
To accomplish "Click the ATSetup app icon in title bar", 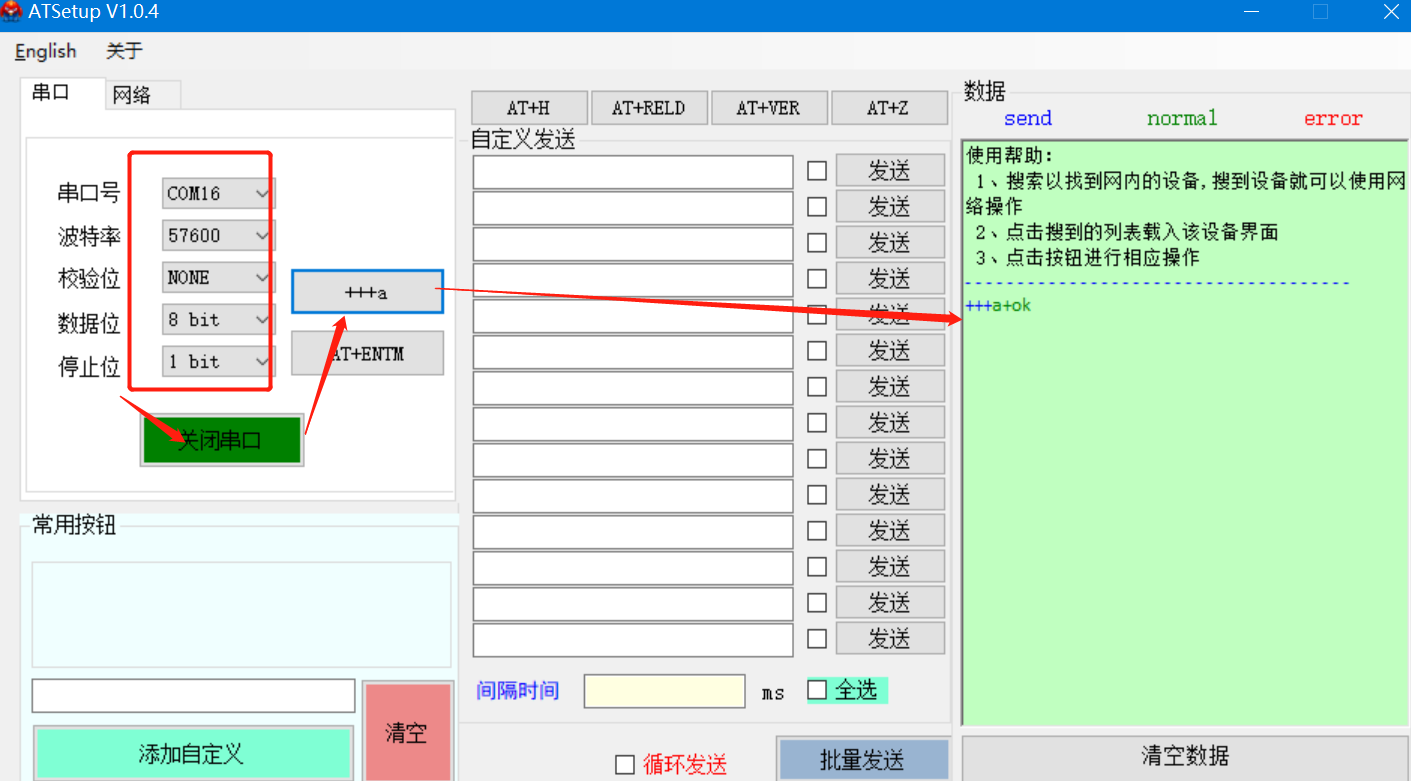I will pyautogui.click(x=13, y=12).
